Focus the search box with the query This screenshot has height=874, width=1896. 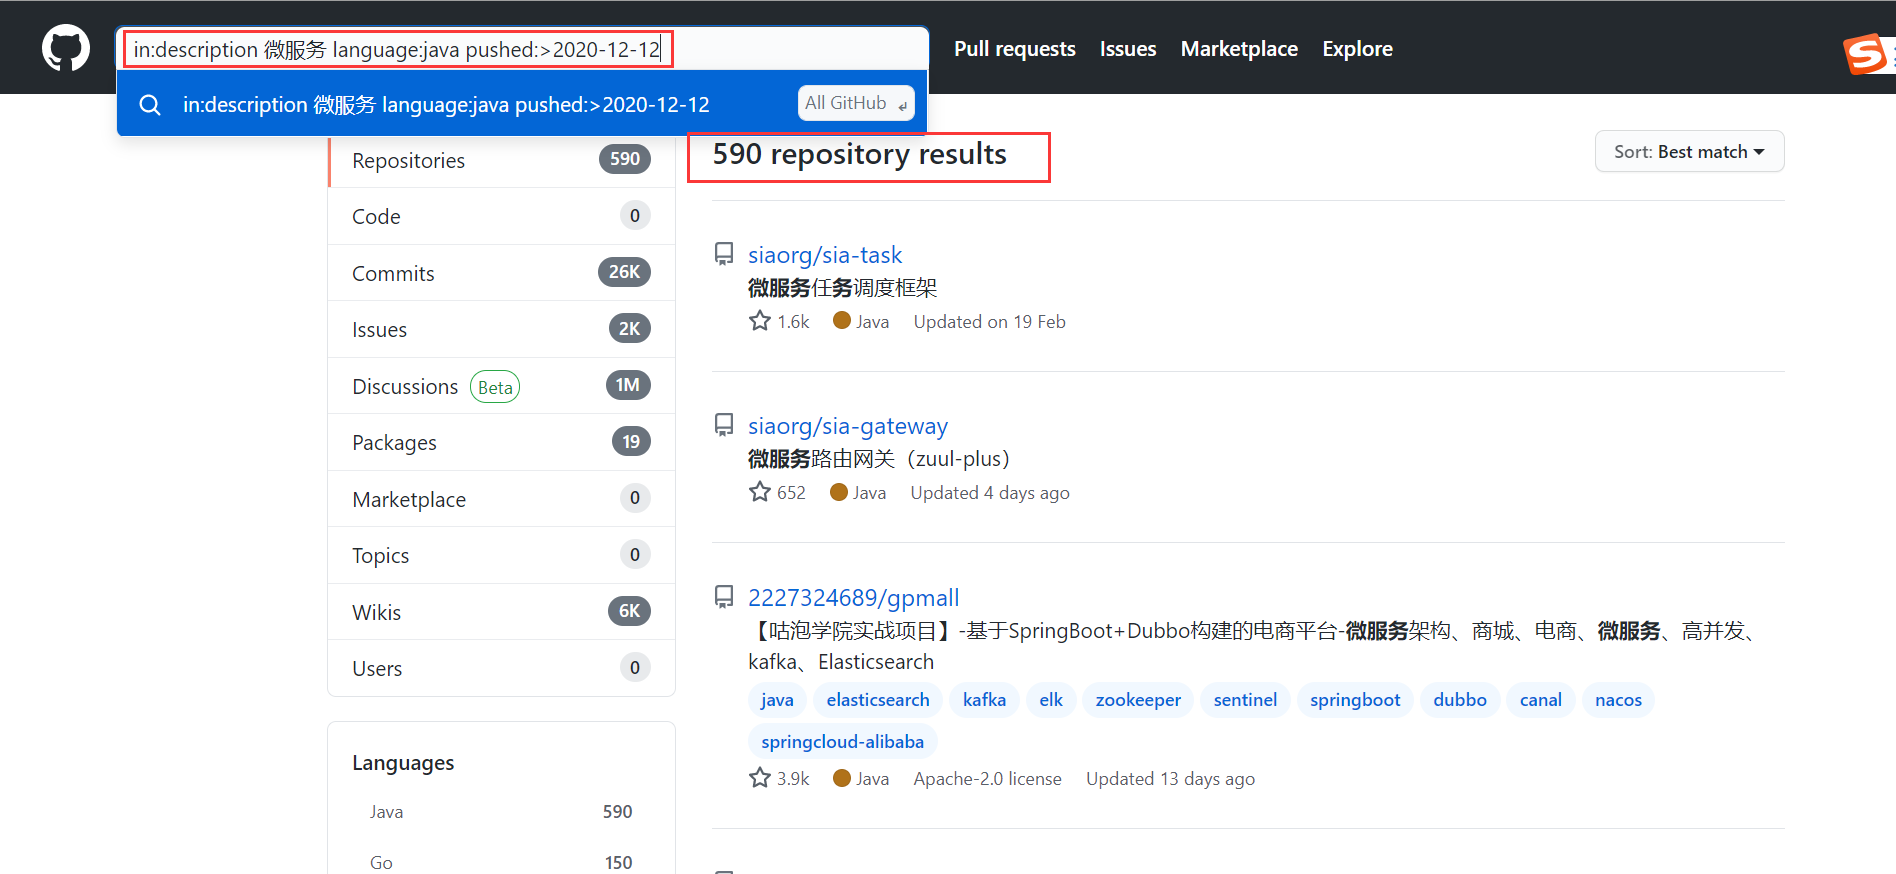(x=523, y=49)
